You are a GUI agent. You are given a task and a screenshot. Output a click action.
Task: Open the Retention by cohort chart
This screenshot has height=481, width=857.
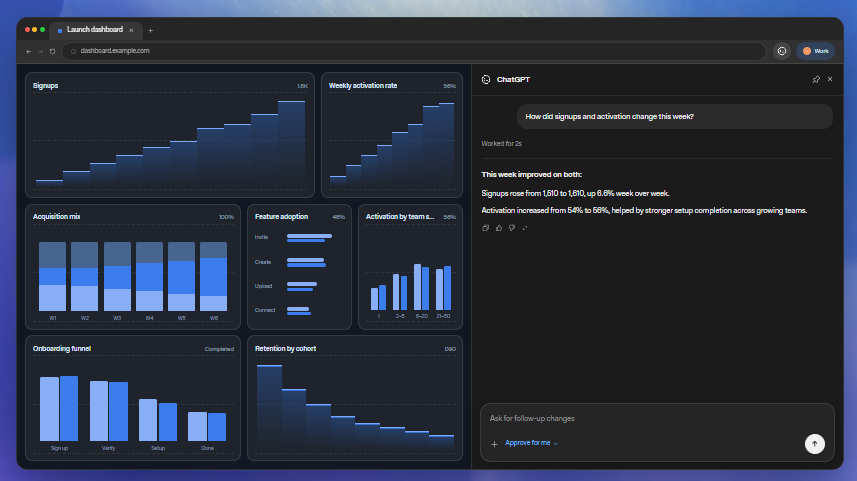pyautogui.click(x=355, y=398)
